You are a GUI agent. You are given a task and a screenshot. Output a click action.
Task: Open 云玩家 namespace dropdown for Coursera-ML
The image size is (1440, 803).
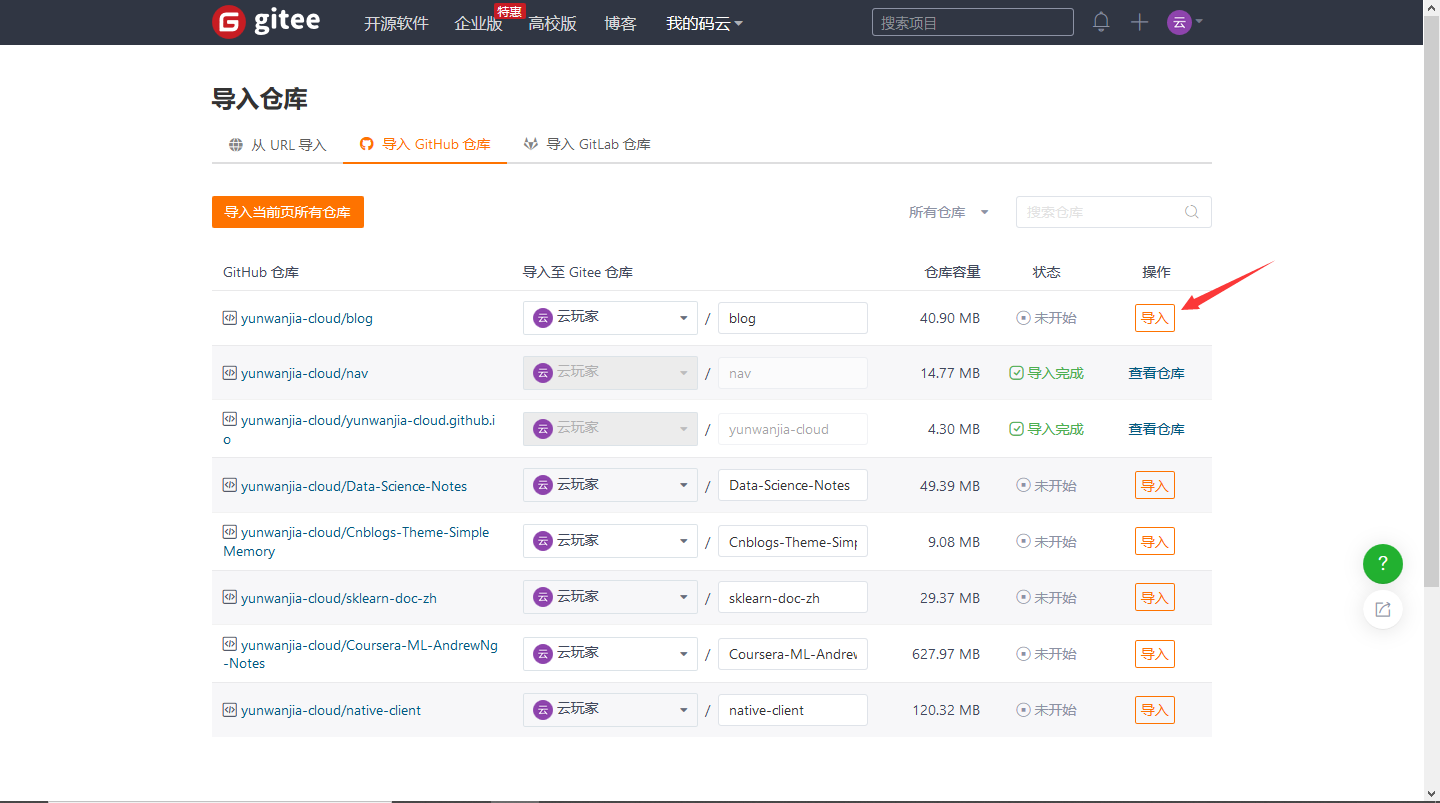610,653
